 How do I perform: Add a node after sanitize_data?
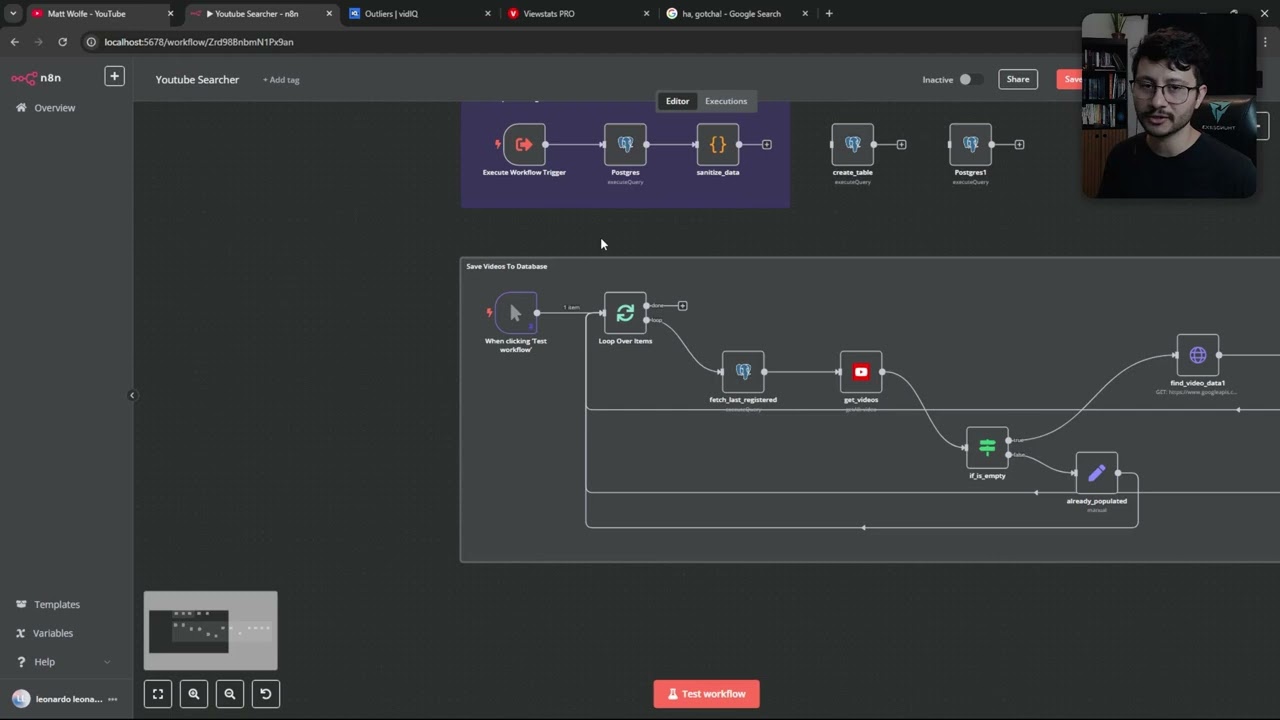click(x=767, y=144)
